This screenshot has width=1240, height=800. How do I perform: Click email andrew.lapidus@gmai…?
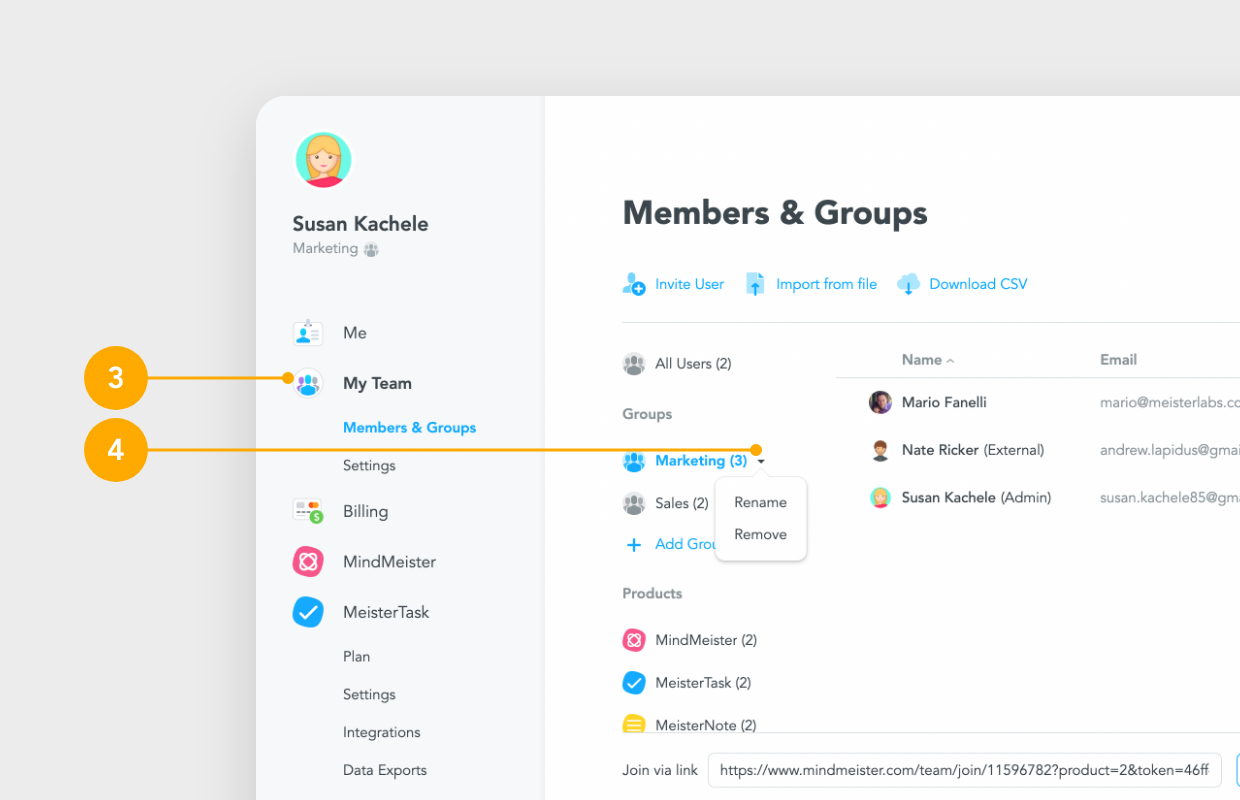1170,450
